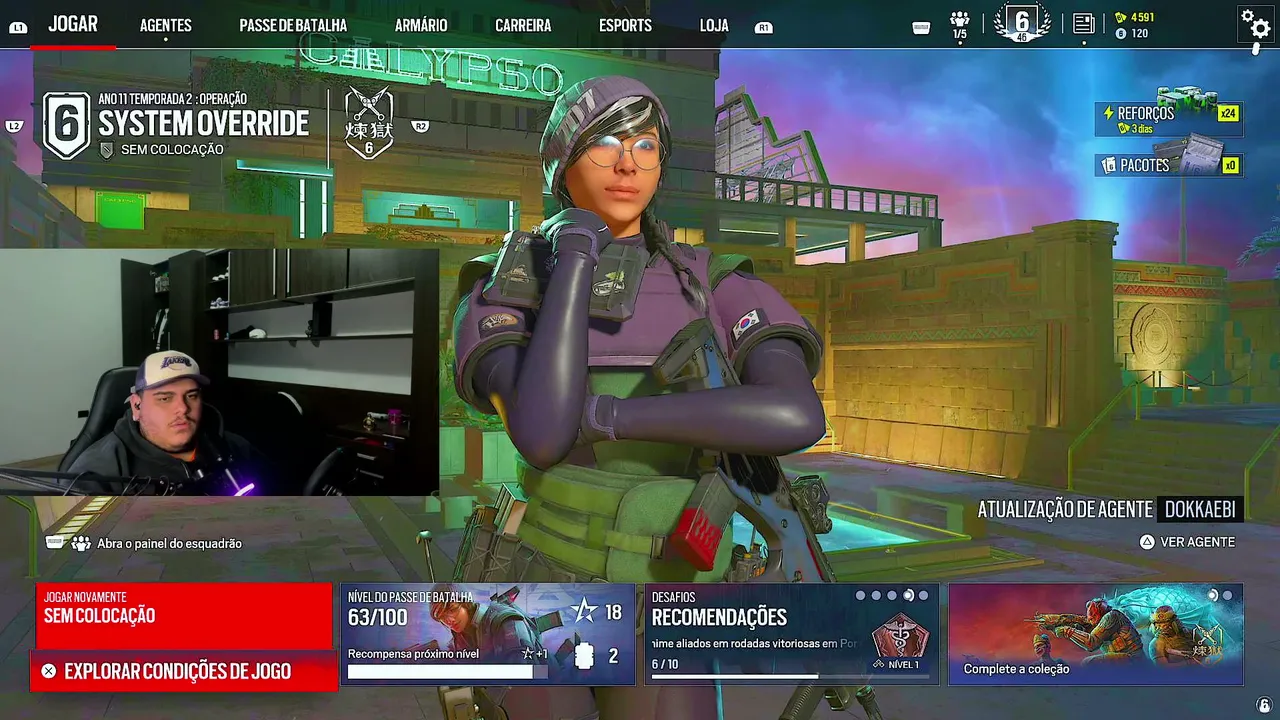Open the news feed icon

[1083, 24]
